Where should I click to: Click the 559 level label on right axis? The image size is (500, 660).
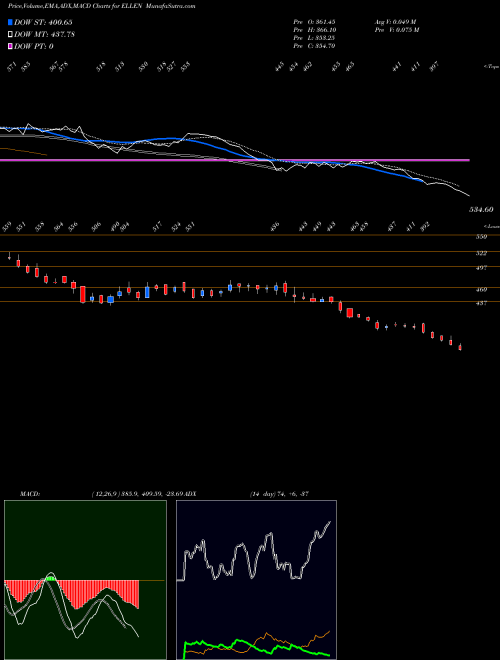481,237
